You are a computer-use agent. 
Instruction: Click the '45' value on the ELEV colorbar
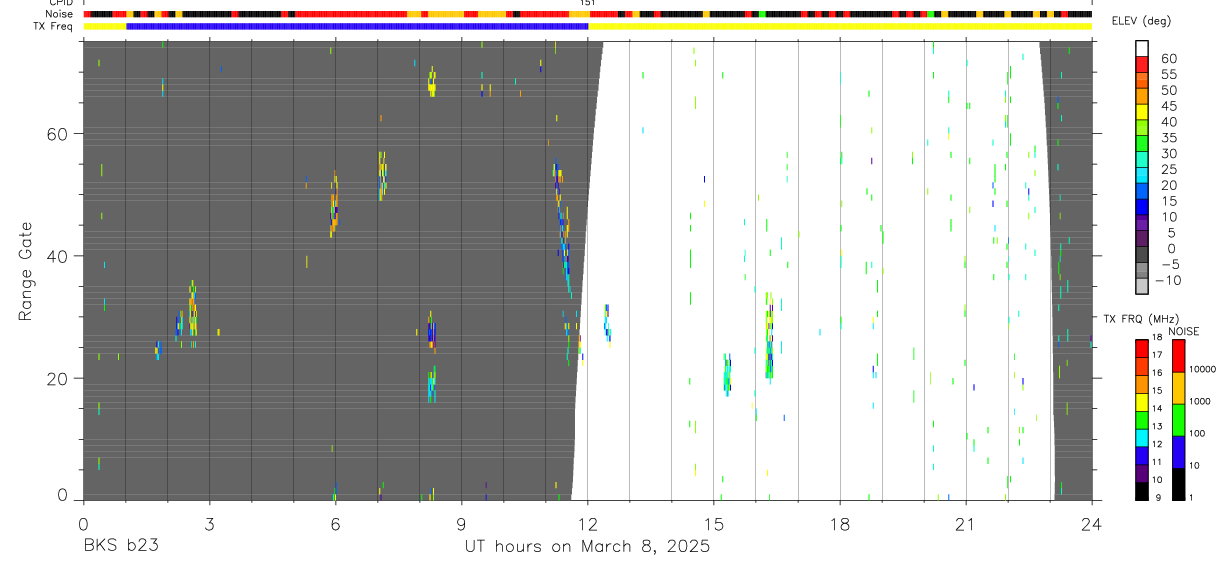(1167, 106)
